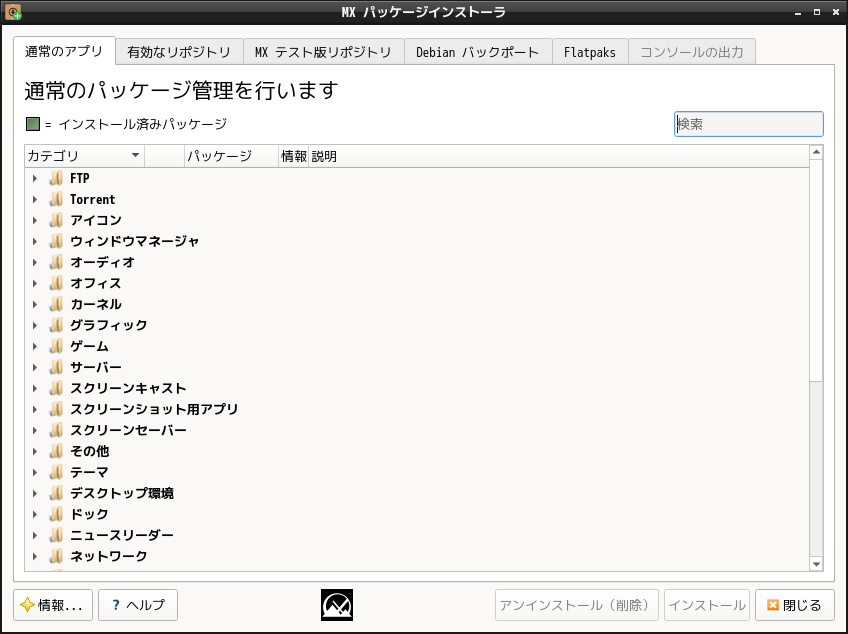Image resolution: width=848 pixels, height=634 pixels.
Task: Click the 情報 column header
Action: [294, 156]
